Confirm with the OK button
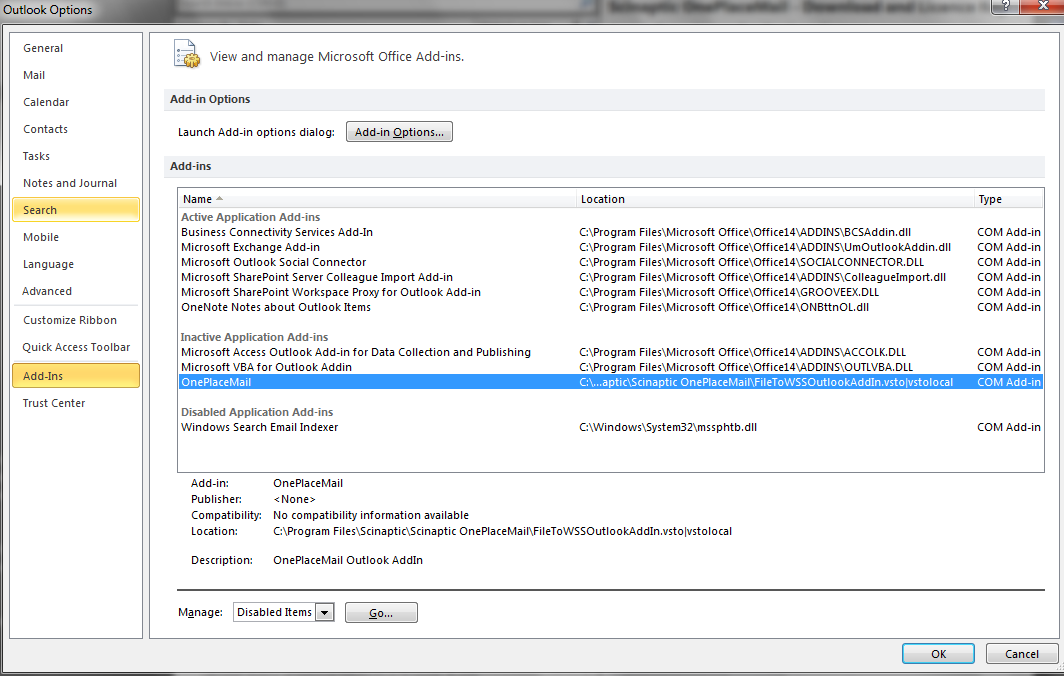Screen dimensions: 1064x676 (938, 654)
